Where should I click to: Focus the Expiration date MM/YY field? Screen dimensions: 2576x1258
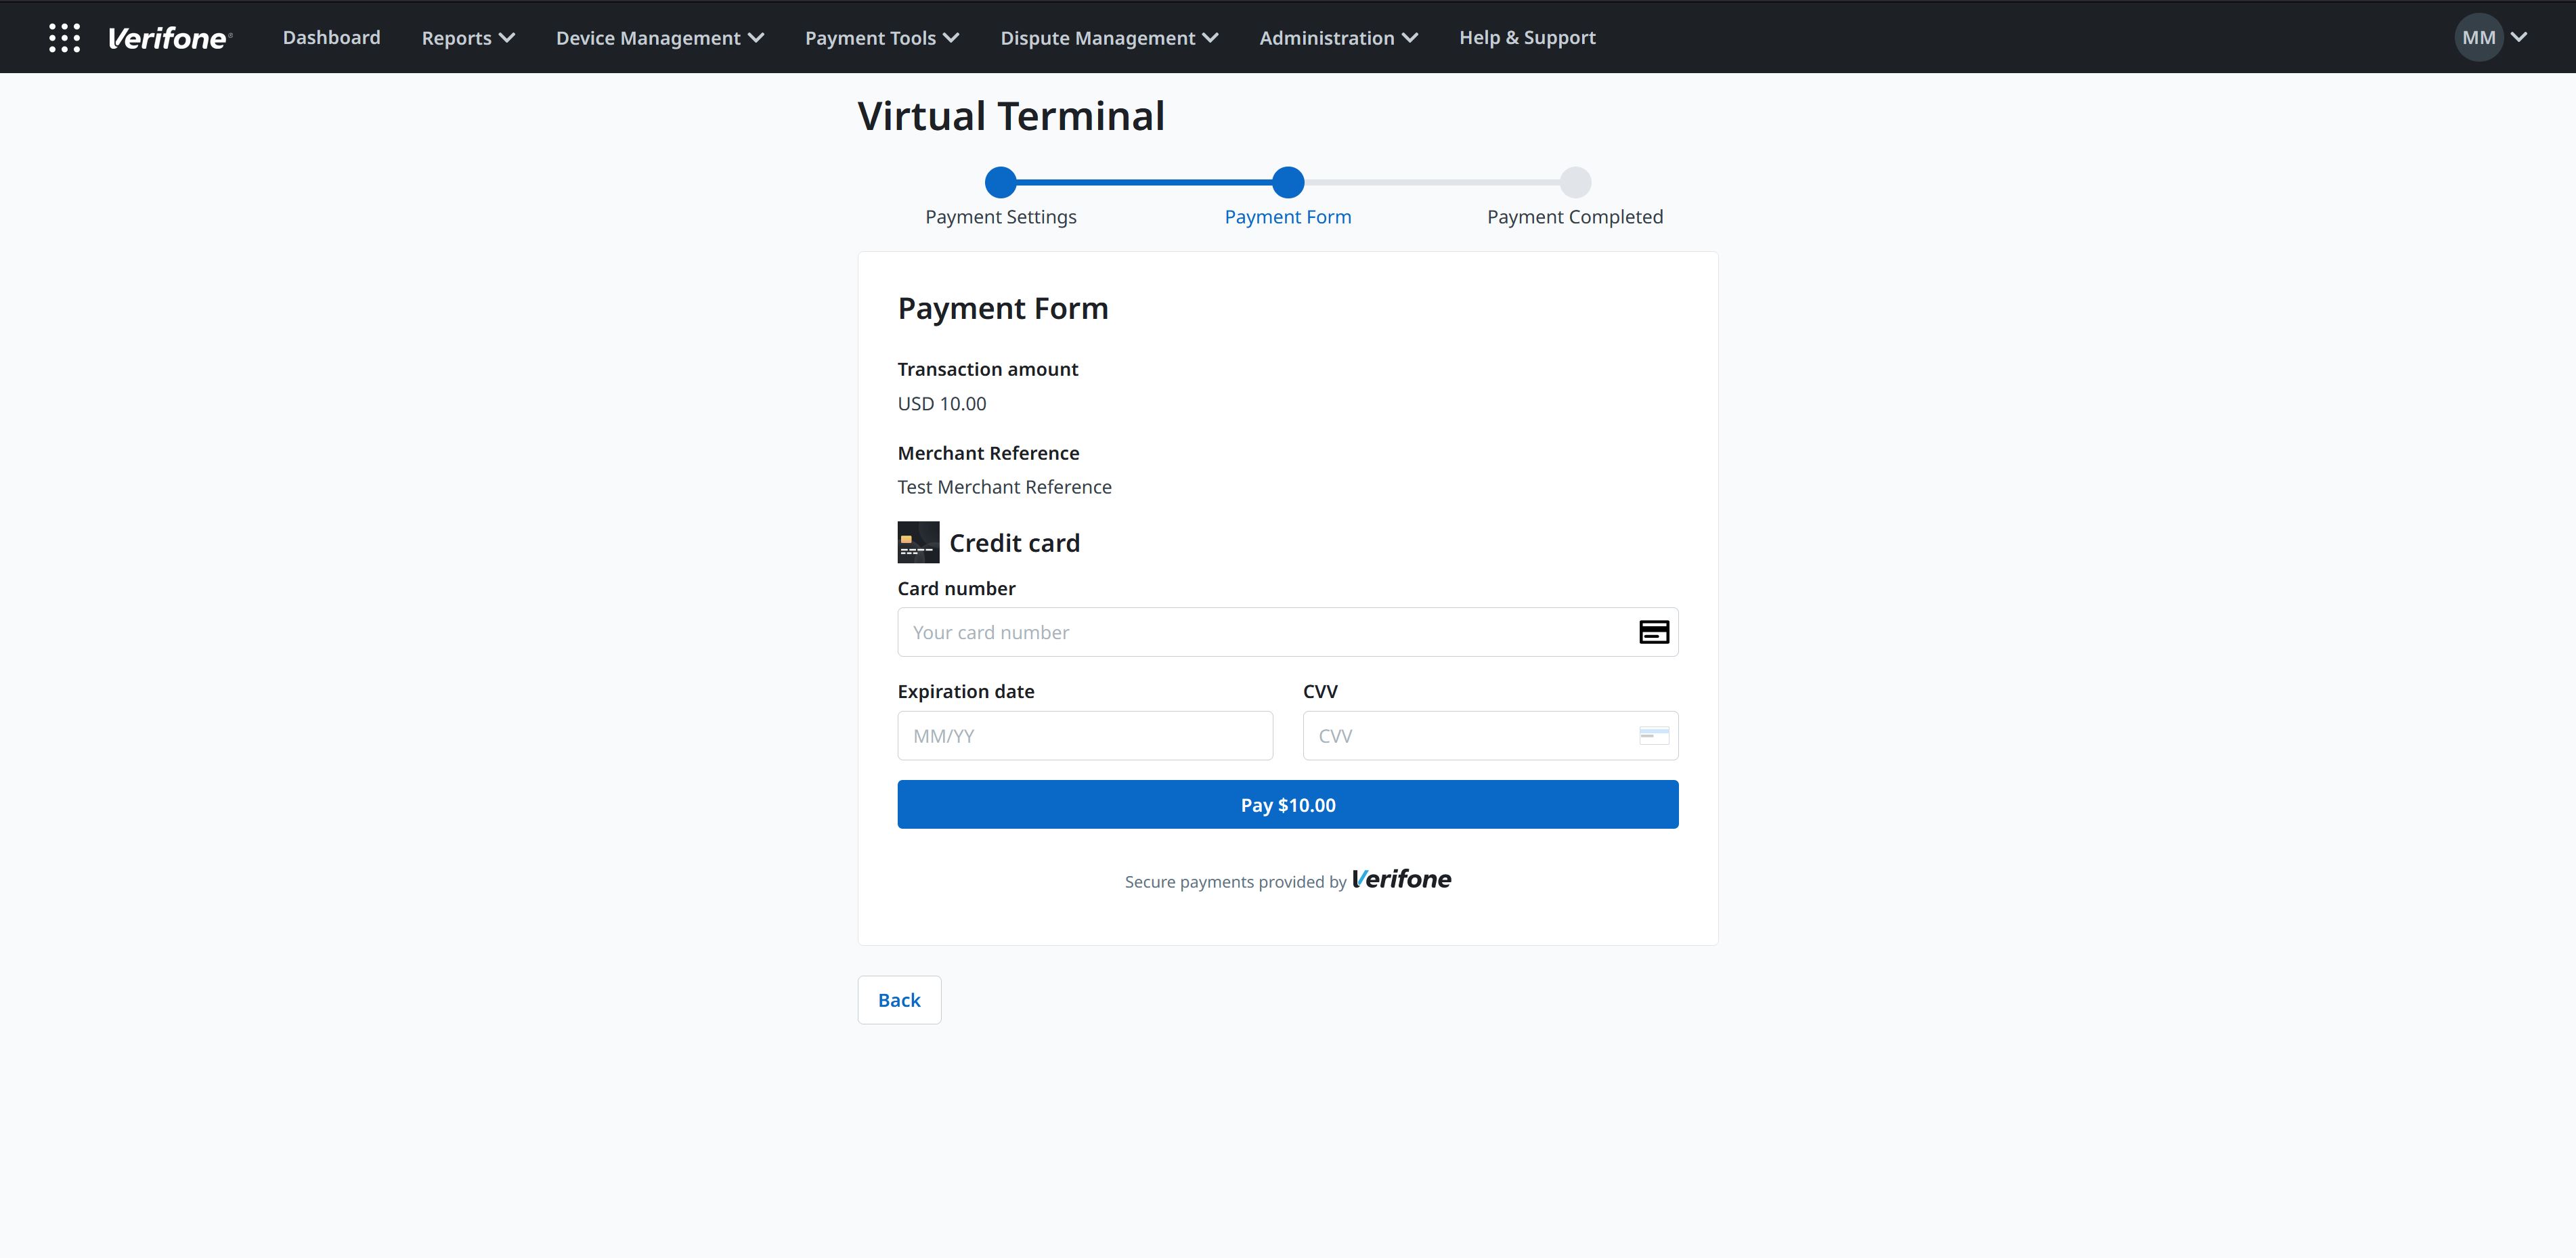click(x=1084, y=736)
